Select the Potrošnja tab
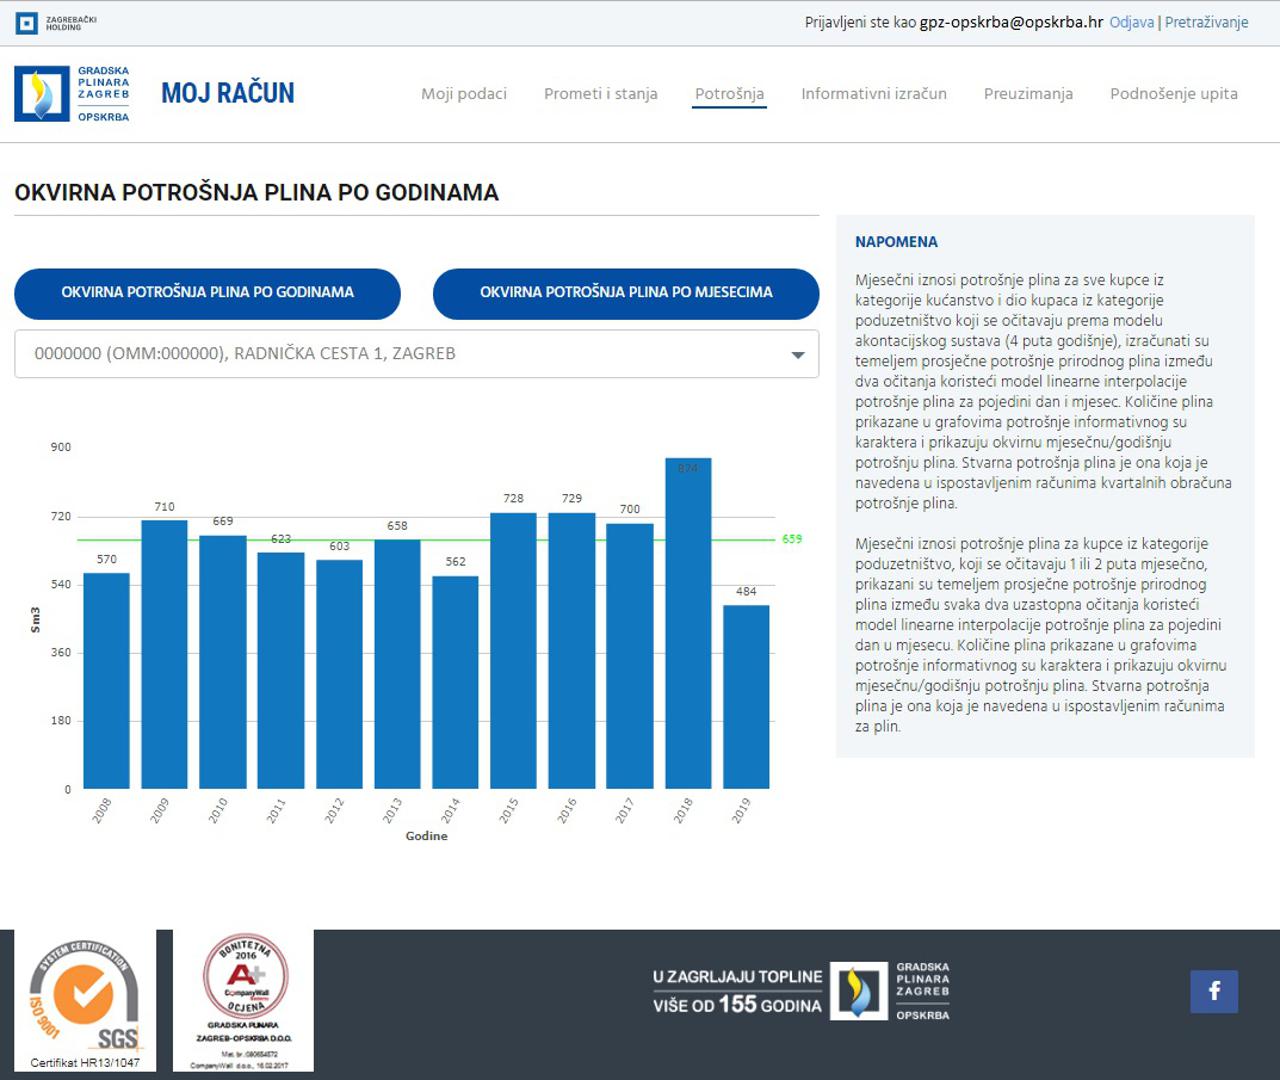This screenshot has height=1080, width=1280. [x=729, y=94]
